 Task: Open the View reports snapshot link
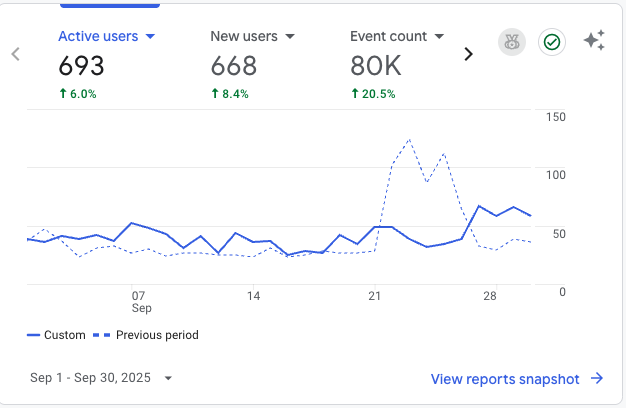505,378
